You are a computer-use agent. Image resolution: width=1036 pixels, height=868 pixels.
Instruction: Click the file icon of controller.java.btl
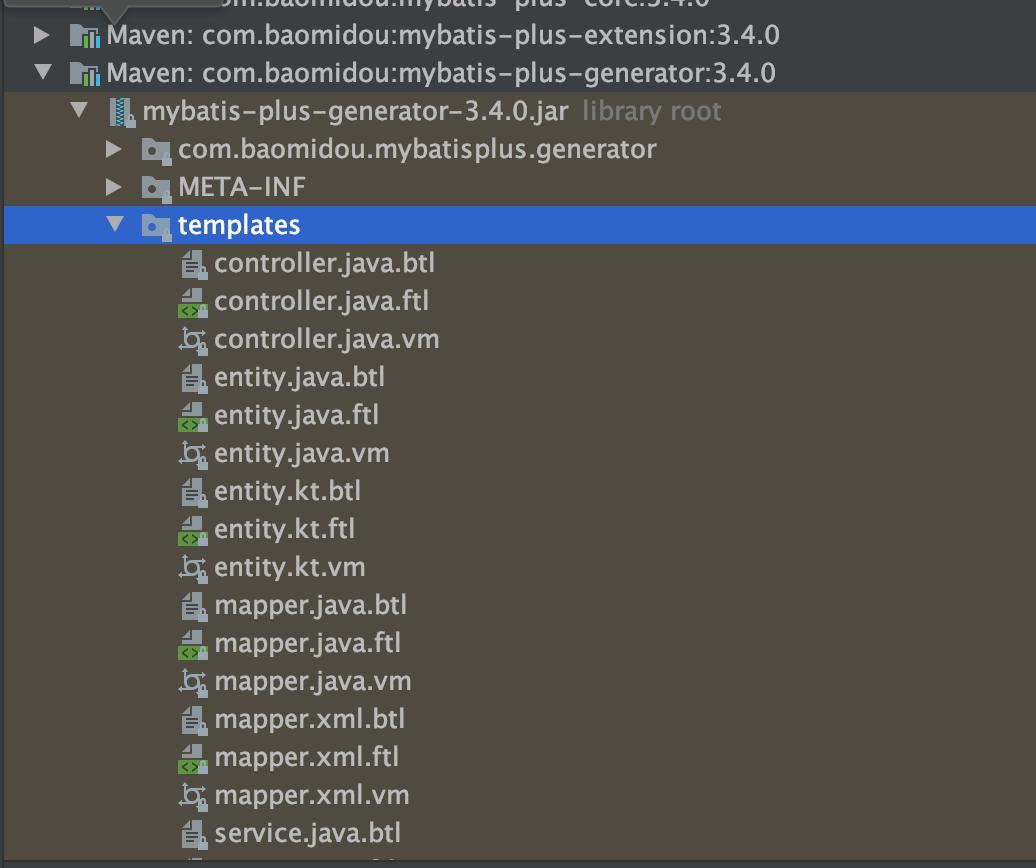point(194,265)
